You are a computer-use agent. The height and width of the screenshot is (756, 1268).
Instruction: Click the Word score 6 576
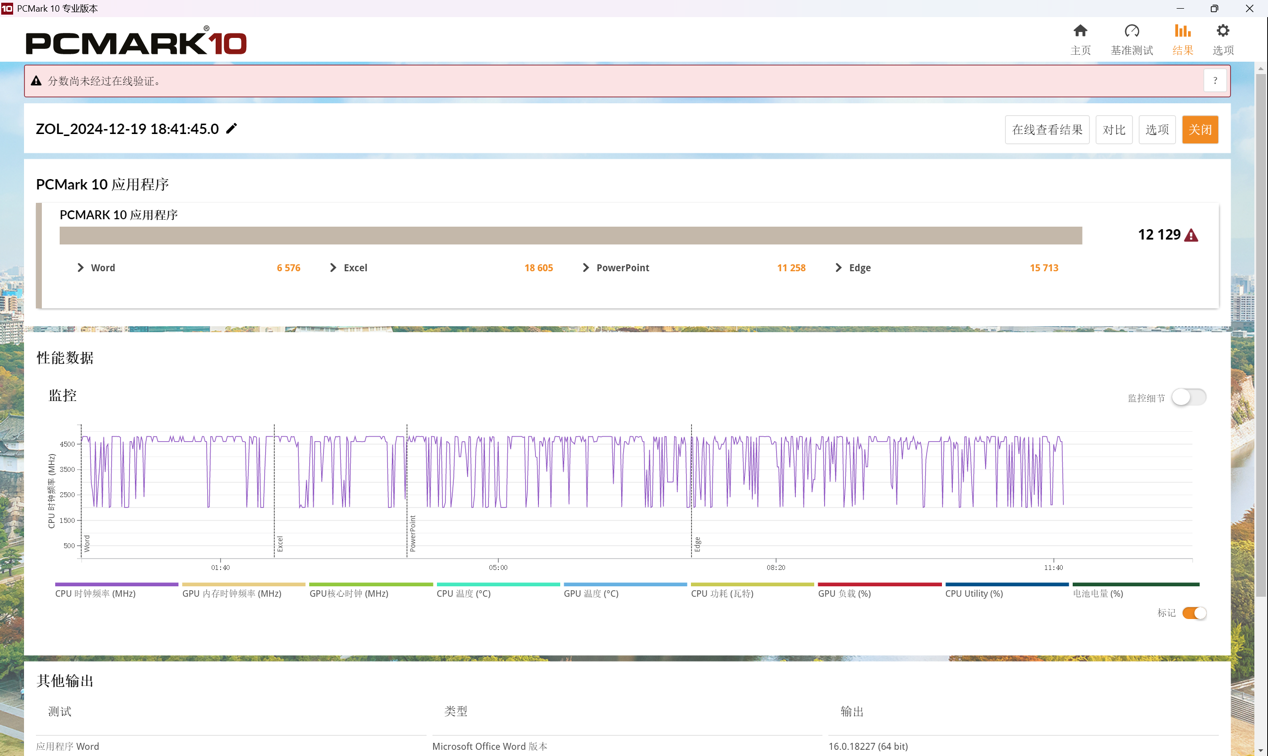click(288, 268)
